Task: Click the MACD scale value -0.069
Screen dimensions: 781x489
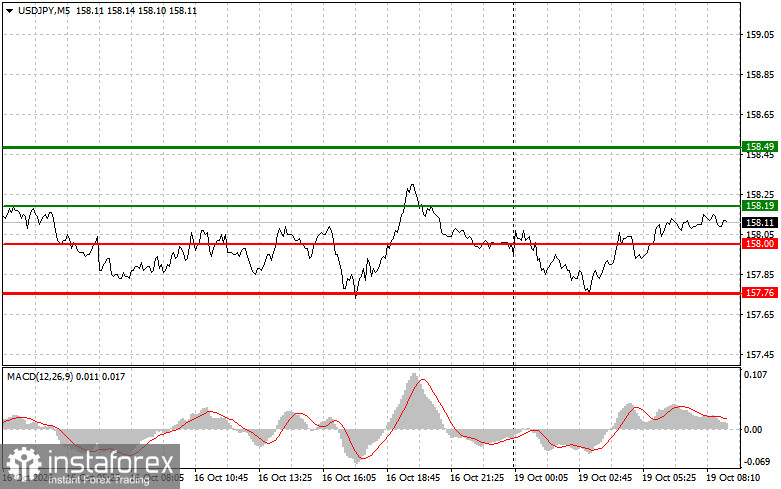Action: pos(757,462)
